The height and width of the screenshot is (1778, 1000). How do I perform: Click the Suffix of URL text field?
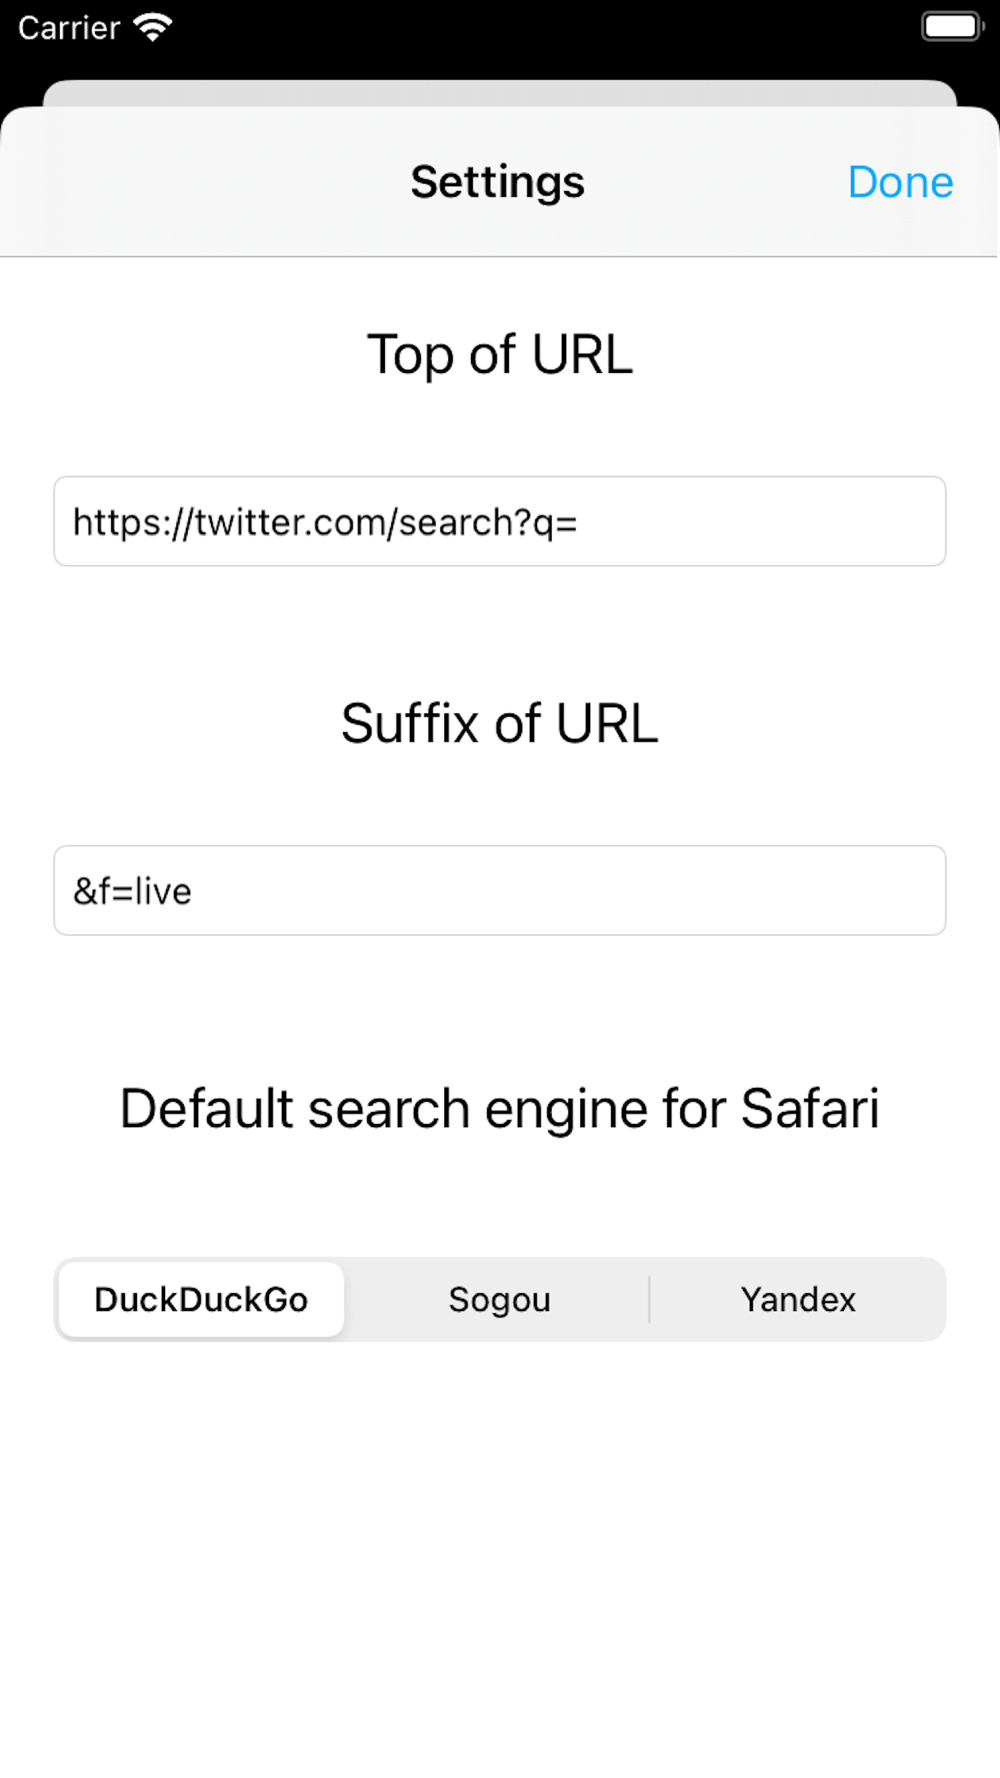[x=500, y=890]
